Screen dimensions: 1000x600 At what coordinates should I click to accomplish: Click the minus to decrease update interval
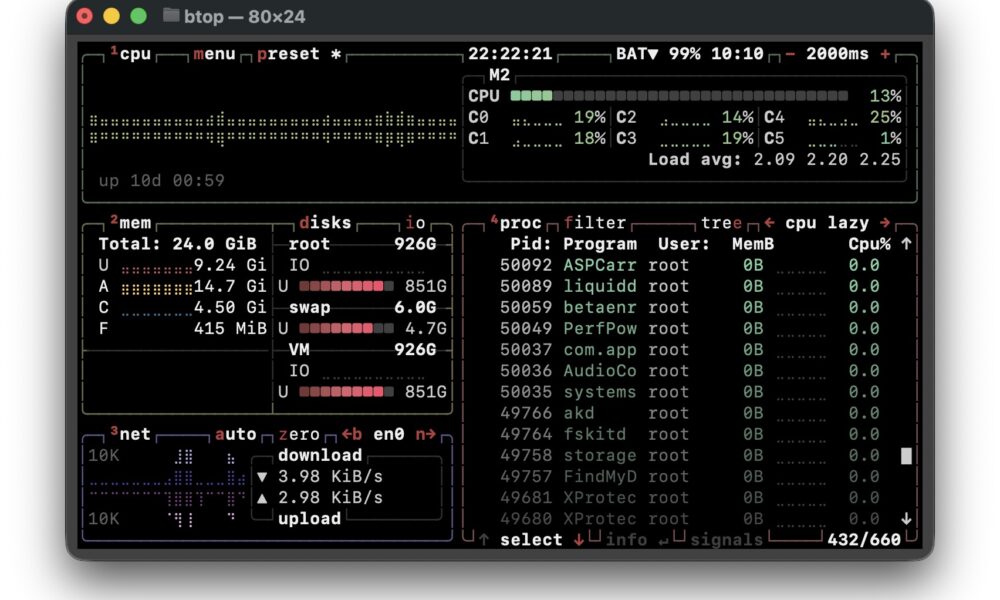pyautogui.click(x=790, y=54)
